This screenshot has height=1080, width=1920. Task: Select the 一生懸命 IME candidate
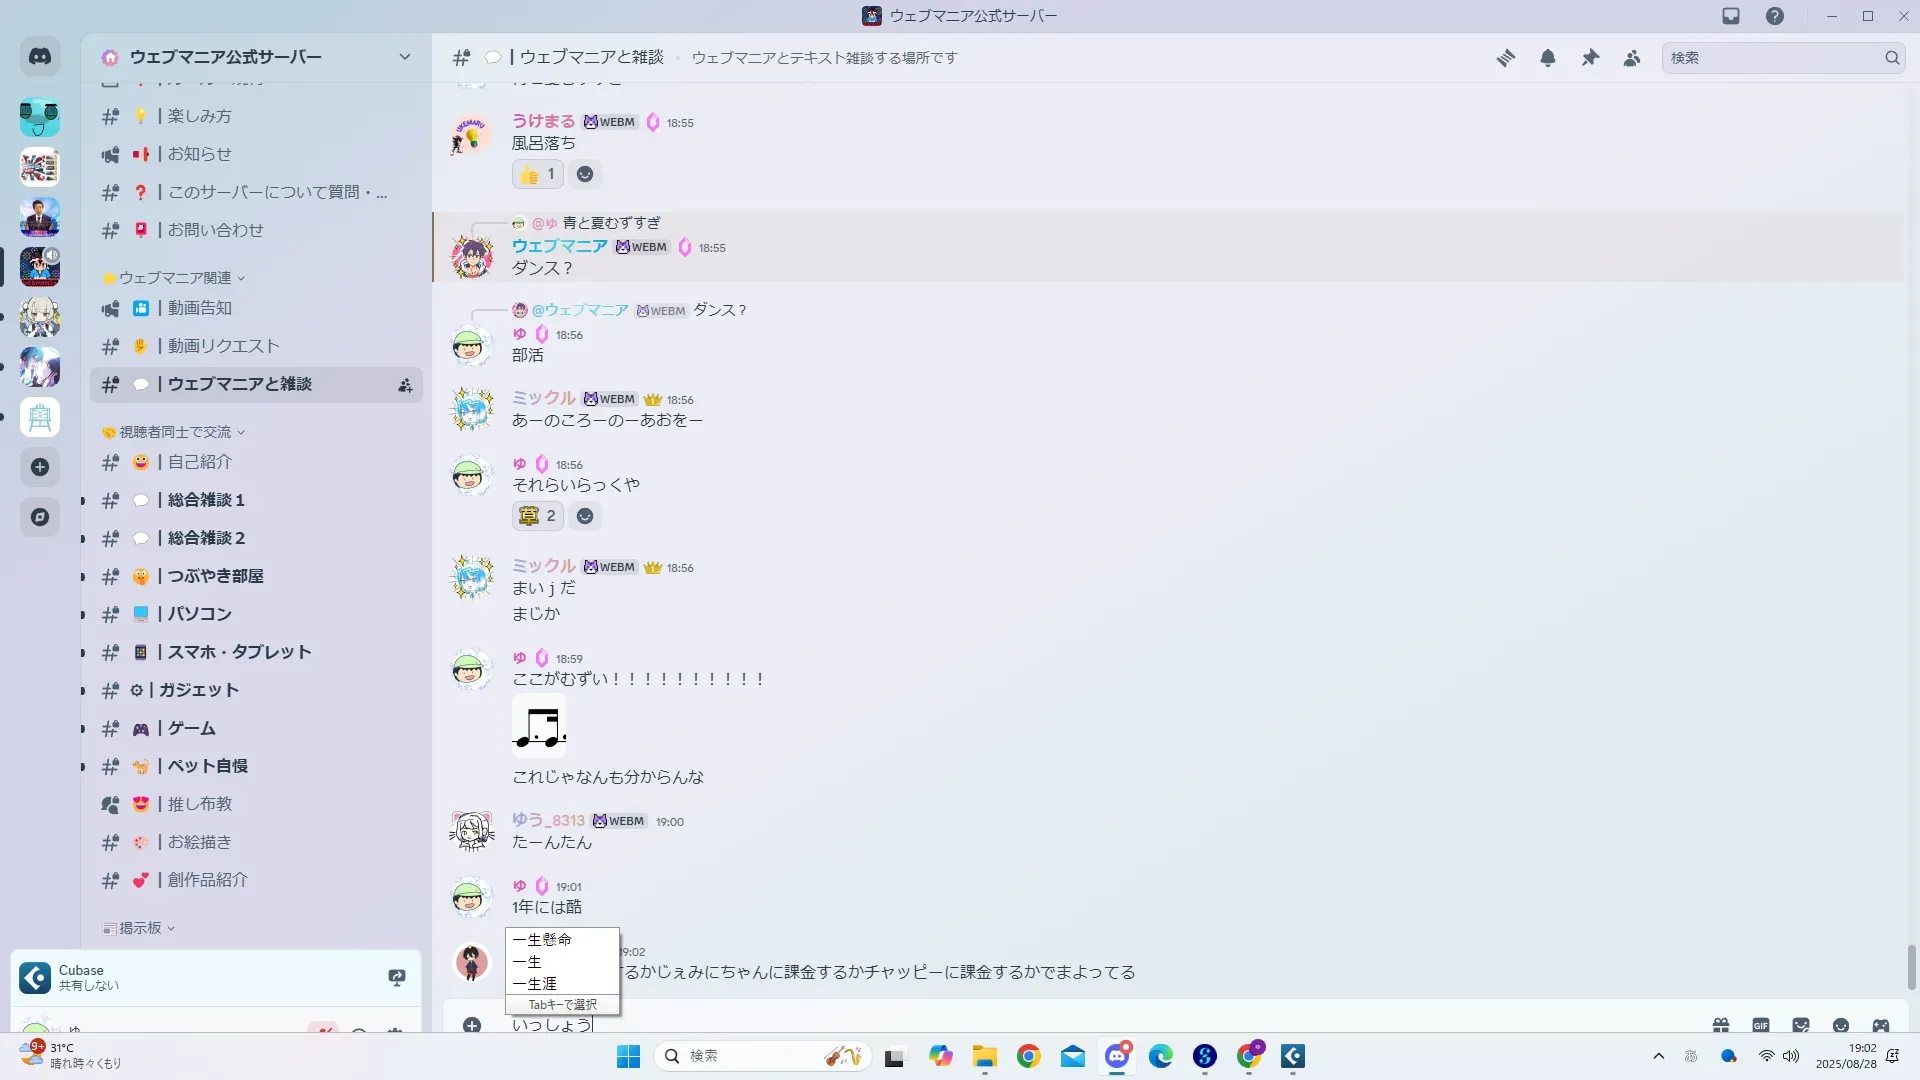click(x=542, y=940)
